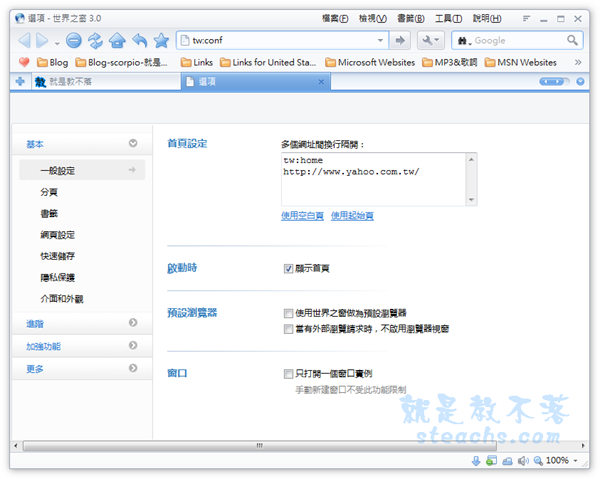600x479 pixels.
Task: Select 書籤 settings in sidebar
Action: point(49,213)
